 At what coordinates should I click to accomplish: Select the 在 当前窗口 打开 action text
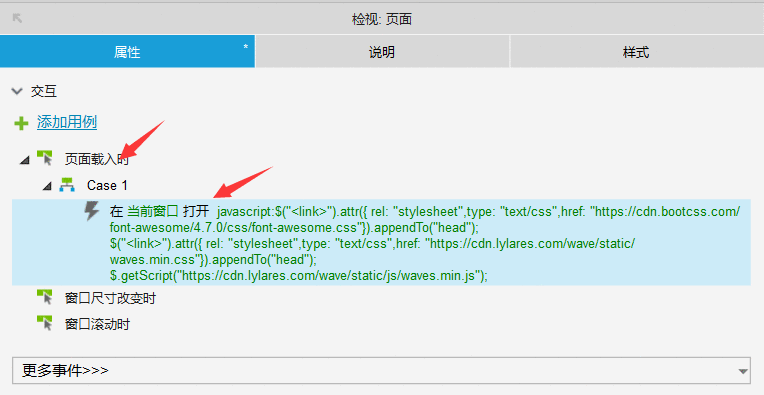coord(159,211)
